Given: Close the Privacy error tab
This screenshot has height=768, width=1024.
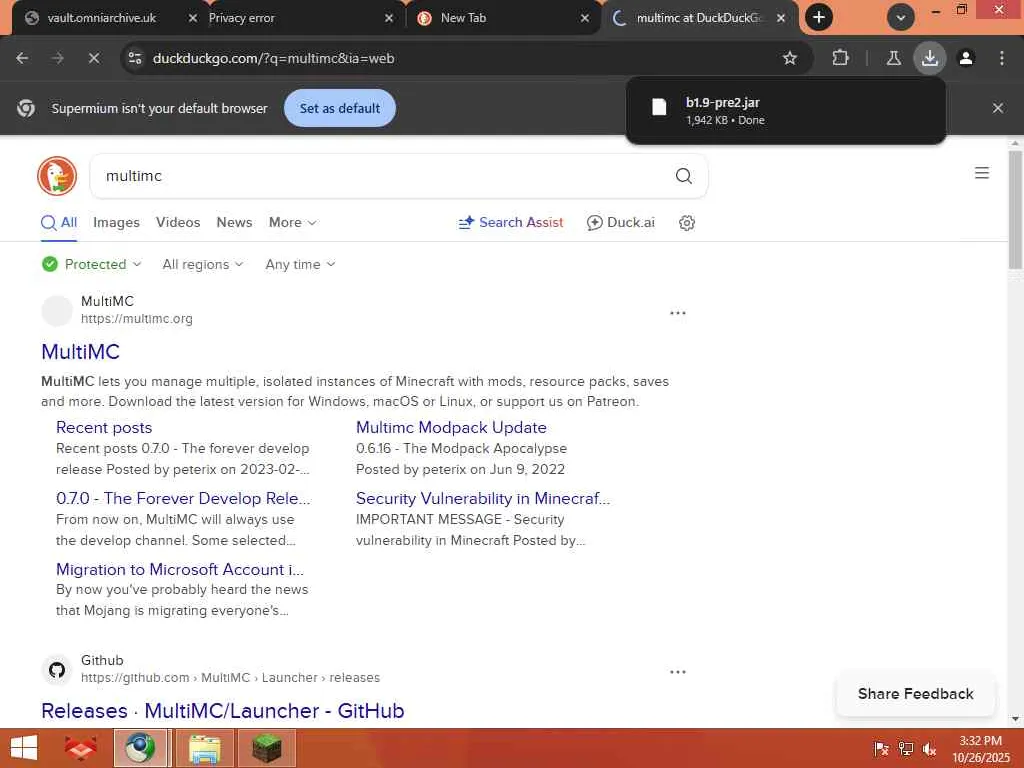Looking at the screenshot, I should [x=389, y=18].
